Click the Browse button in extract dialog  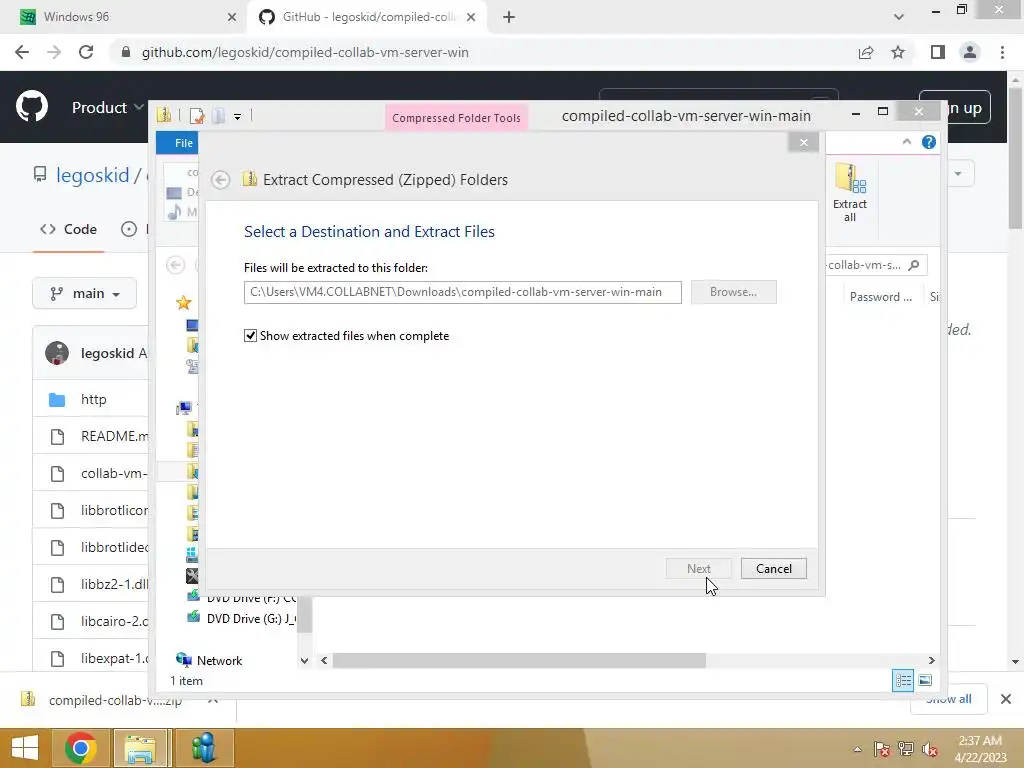733,292
